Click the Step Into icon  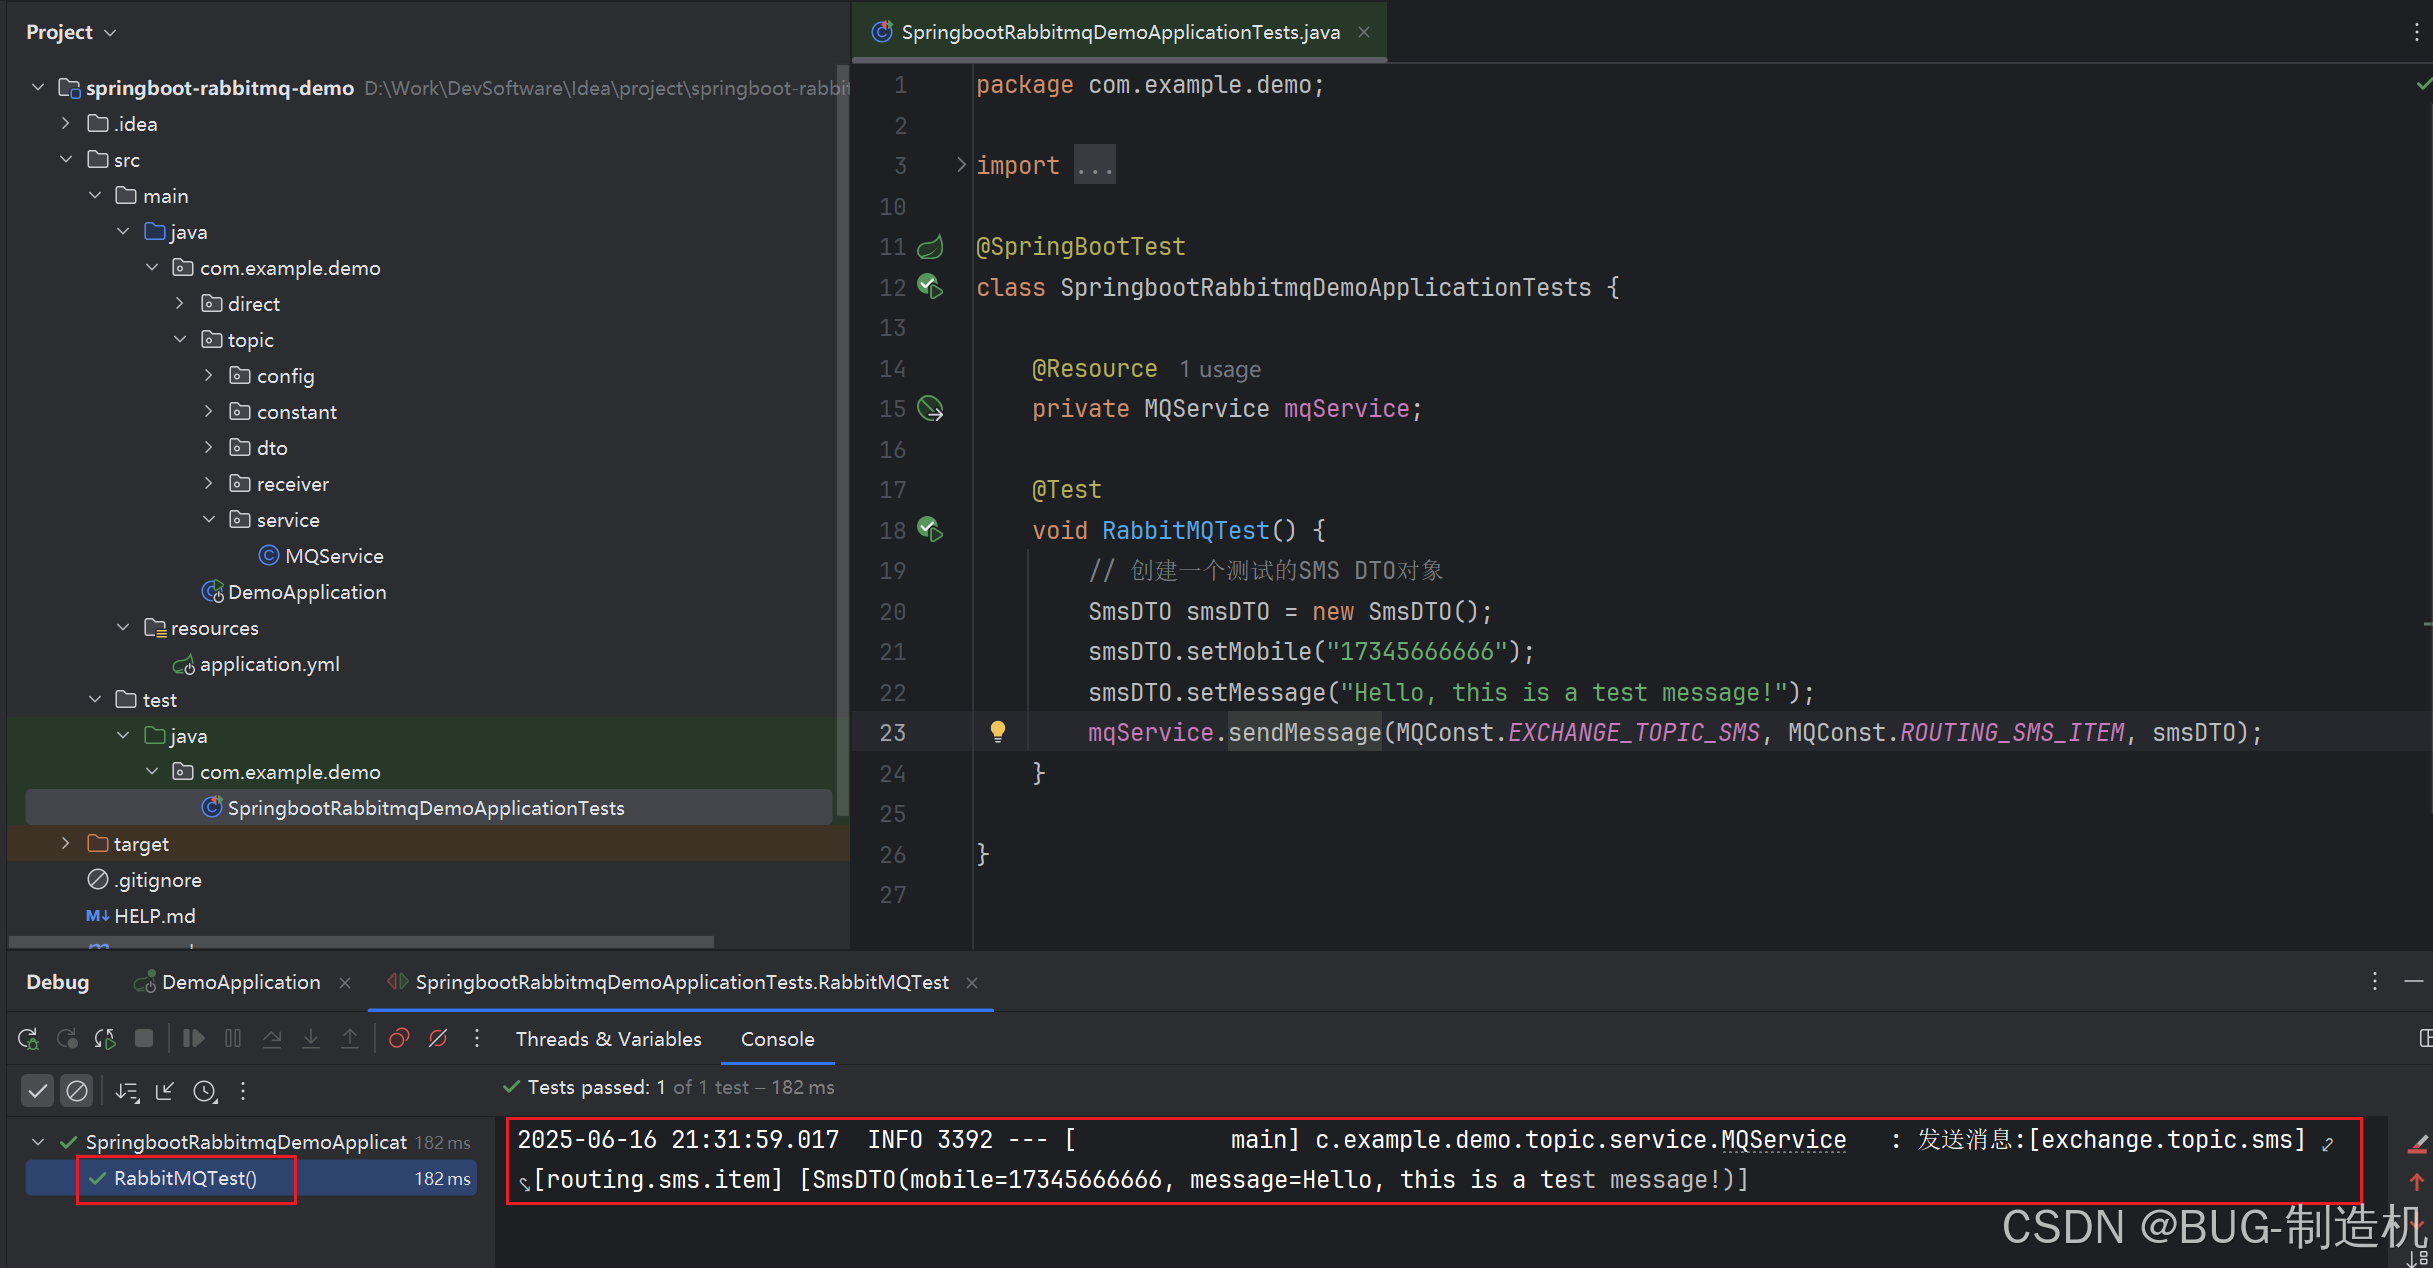pos(311,1039)
